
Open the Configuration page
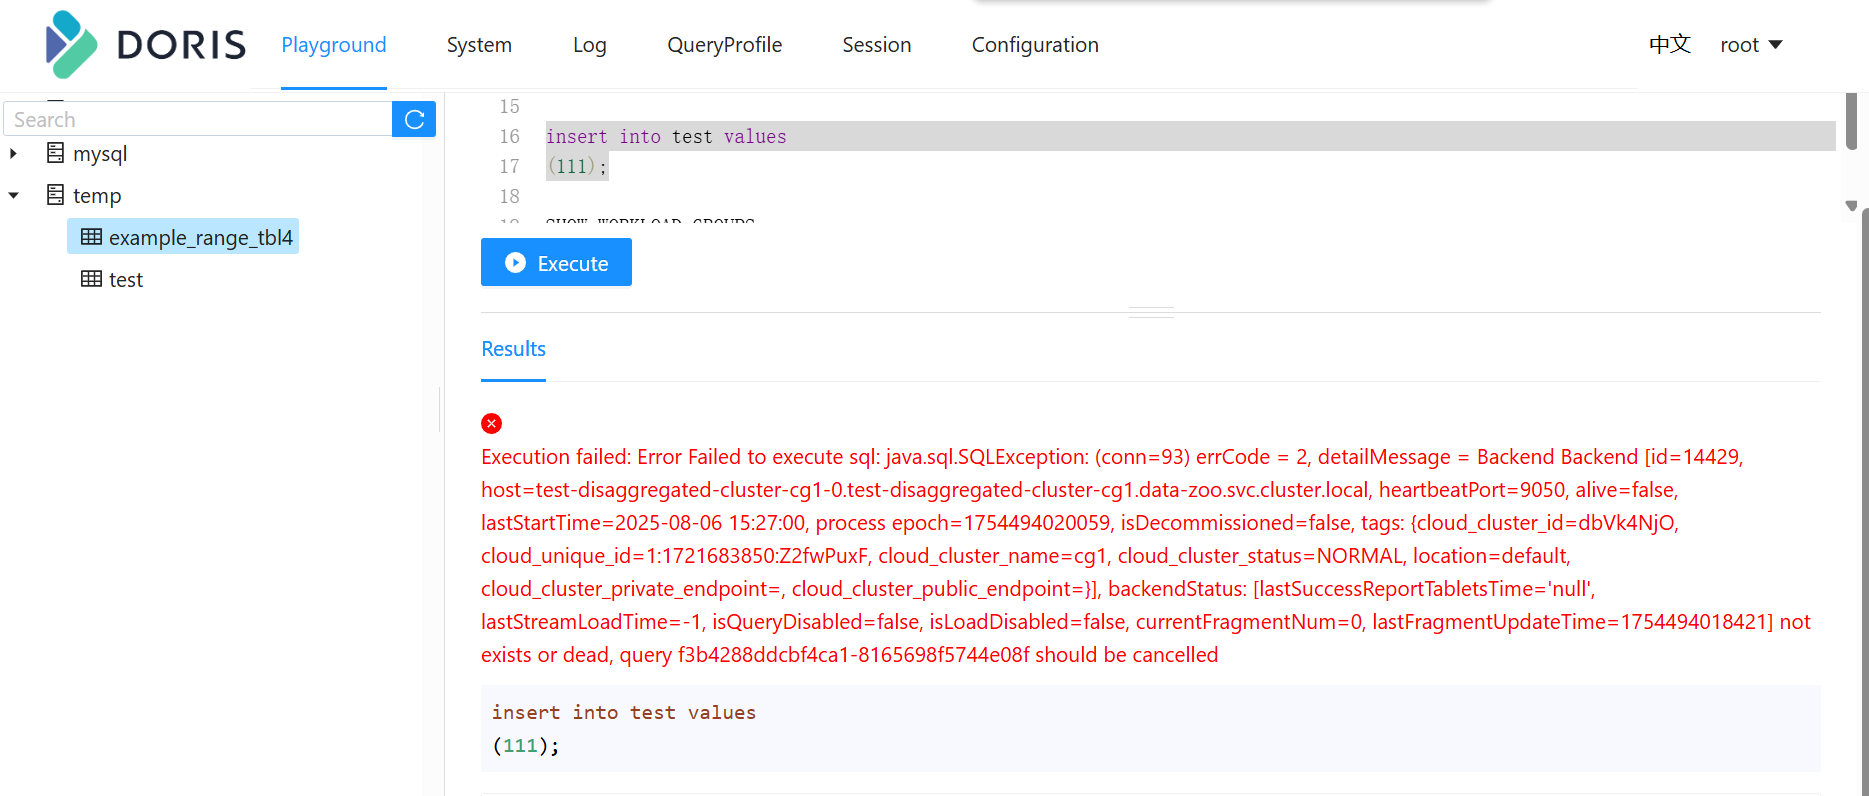(1035, 45)
